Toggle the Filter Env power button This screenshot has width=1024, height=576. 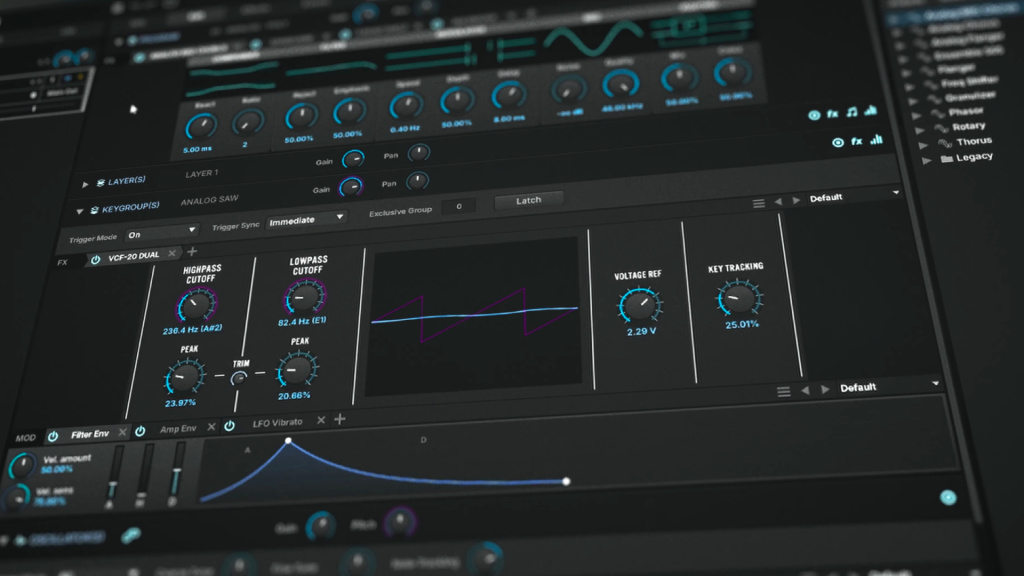[53, 436]
